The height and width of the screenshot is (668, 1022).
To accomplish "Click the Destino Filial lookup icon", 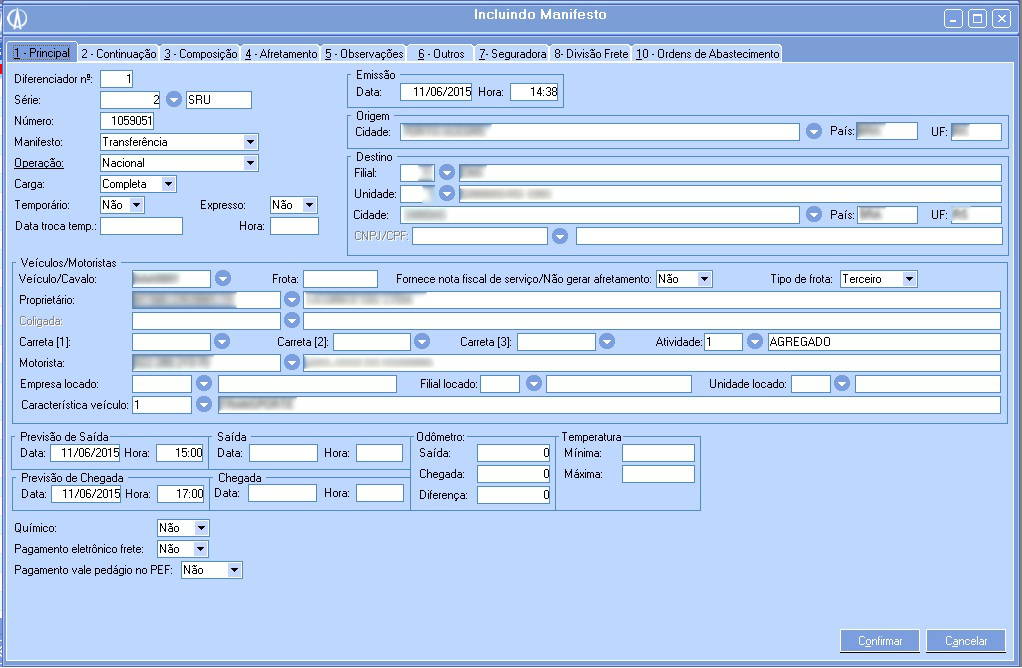I will coord(446,173).
